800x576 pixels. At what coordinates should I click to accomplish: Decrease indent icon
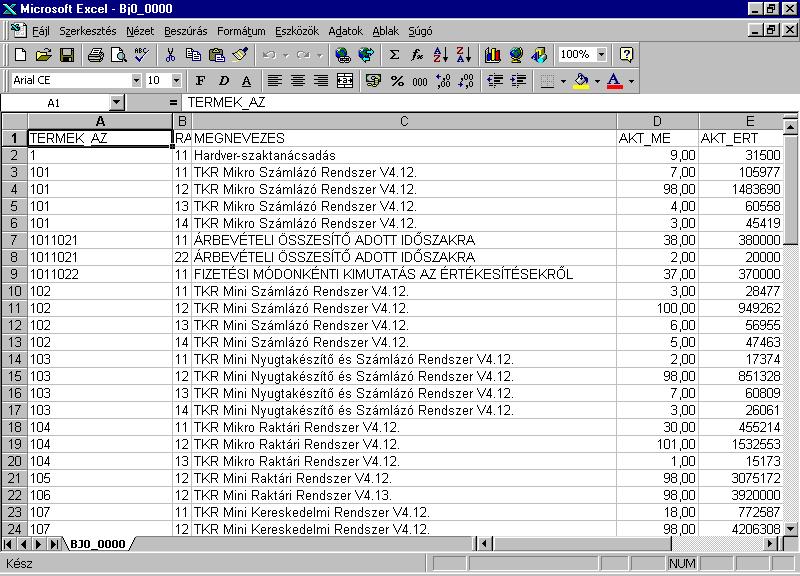pyautogui.click(x=495, y=81)
